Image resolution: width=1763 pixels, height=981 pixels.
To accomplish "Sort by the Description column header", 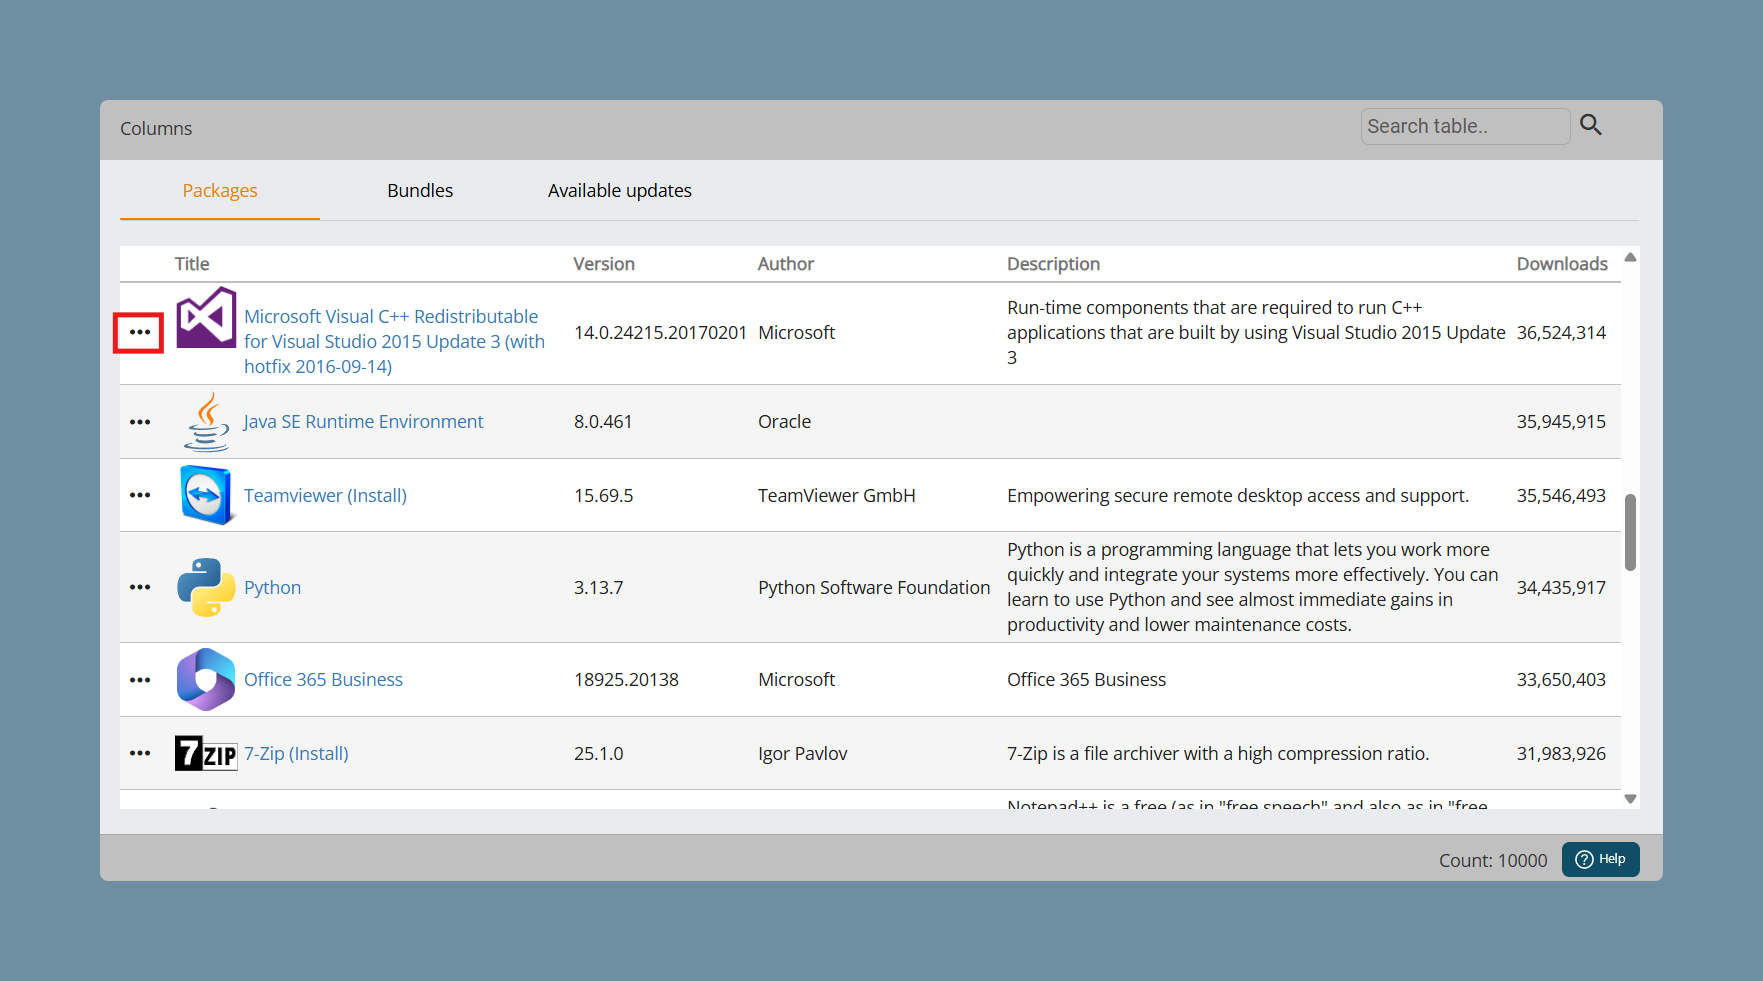I will [x=1053, y=263].
